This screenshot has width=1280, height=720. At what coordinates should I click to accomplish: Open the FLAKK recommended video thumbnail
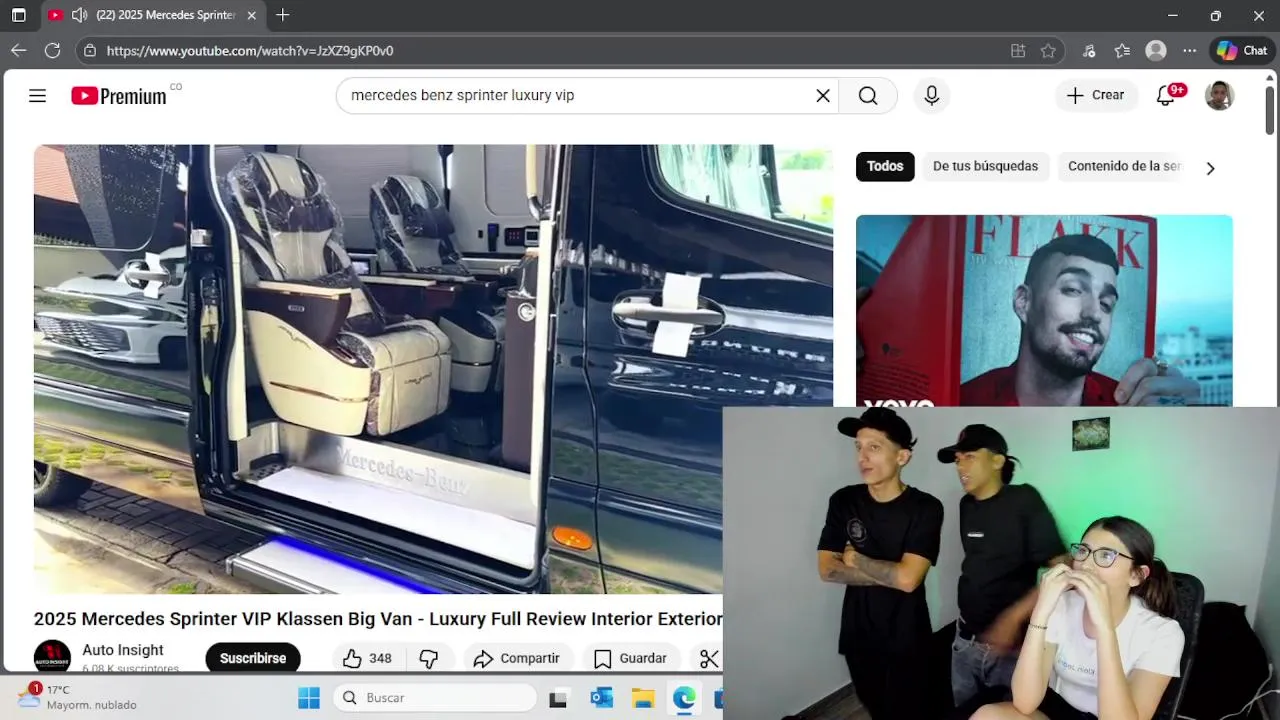(x=1044, y=311)
